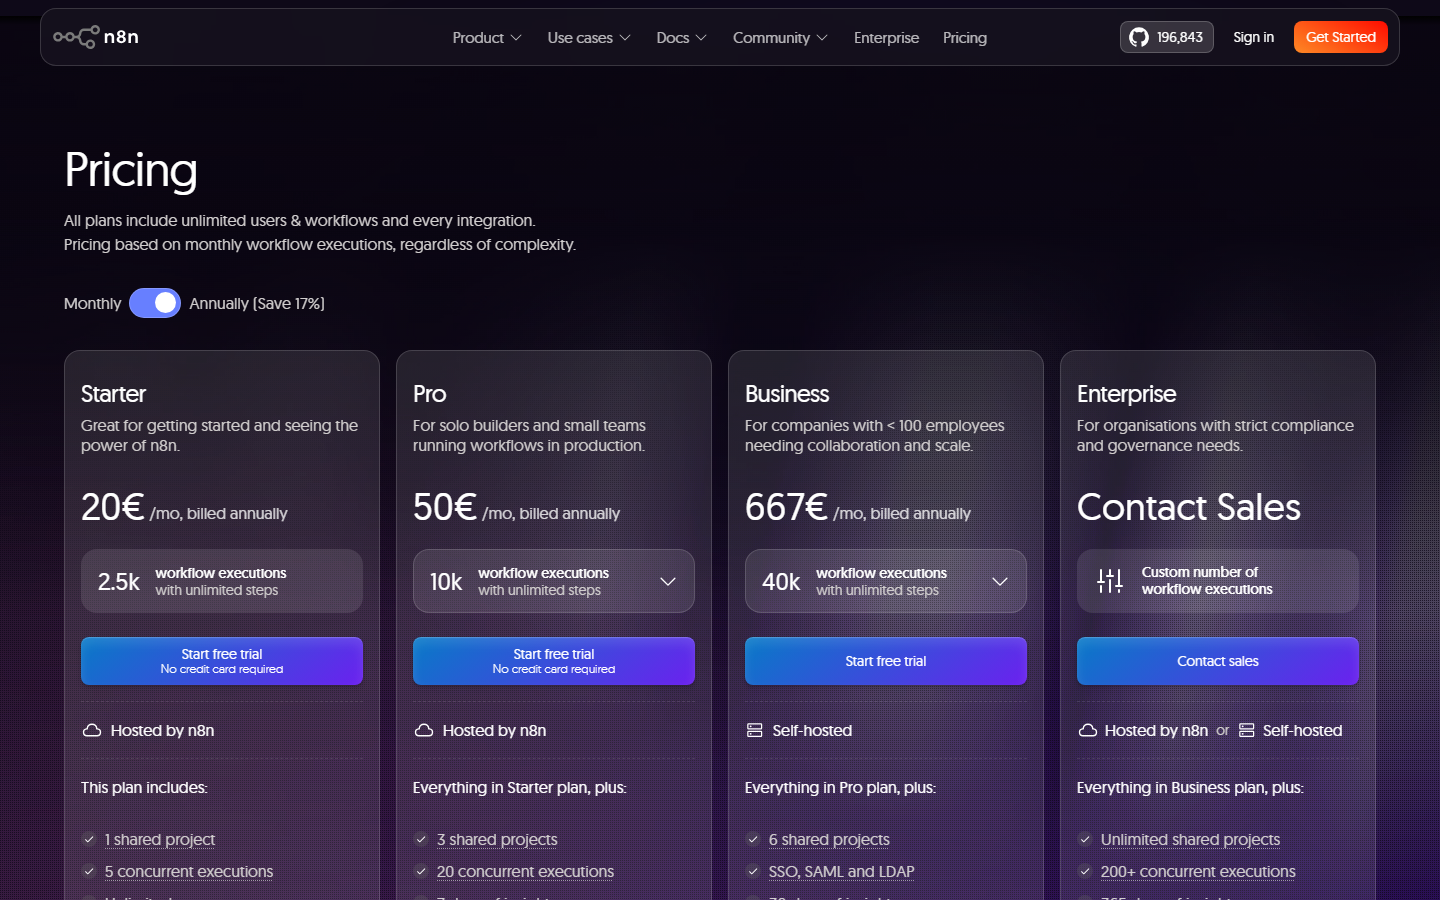Click the cloud icon in Pro plan
1440x900 pixels.
(x=424, y=731)
